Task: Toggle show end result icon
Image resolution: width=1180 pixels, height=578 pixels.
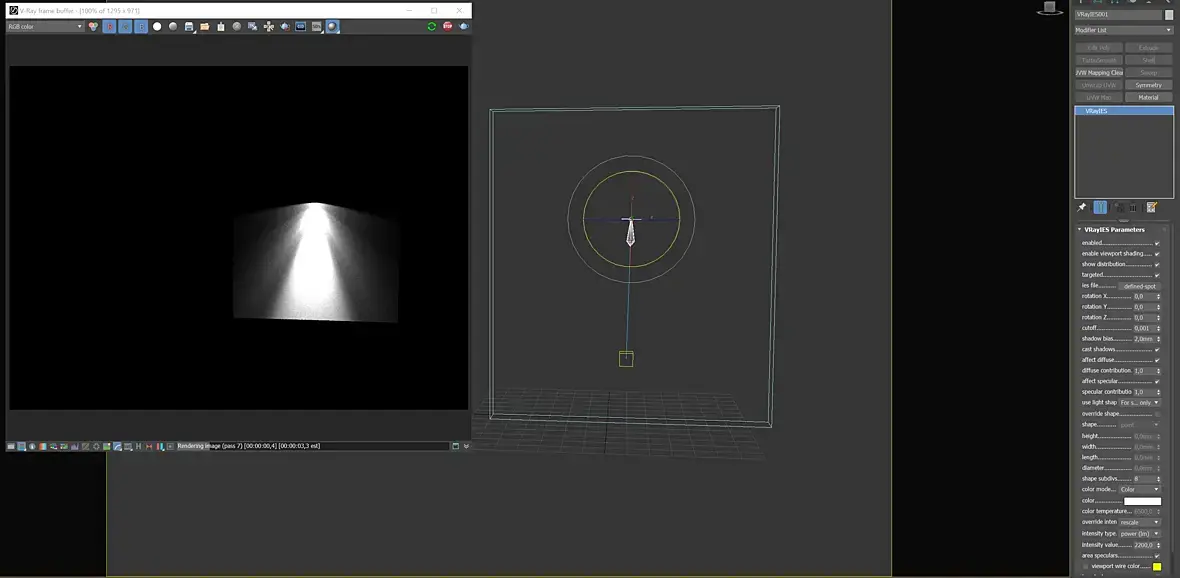Action: [x=1100, y=207]
